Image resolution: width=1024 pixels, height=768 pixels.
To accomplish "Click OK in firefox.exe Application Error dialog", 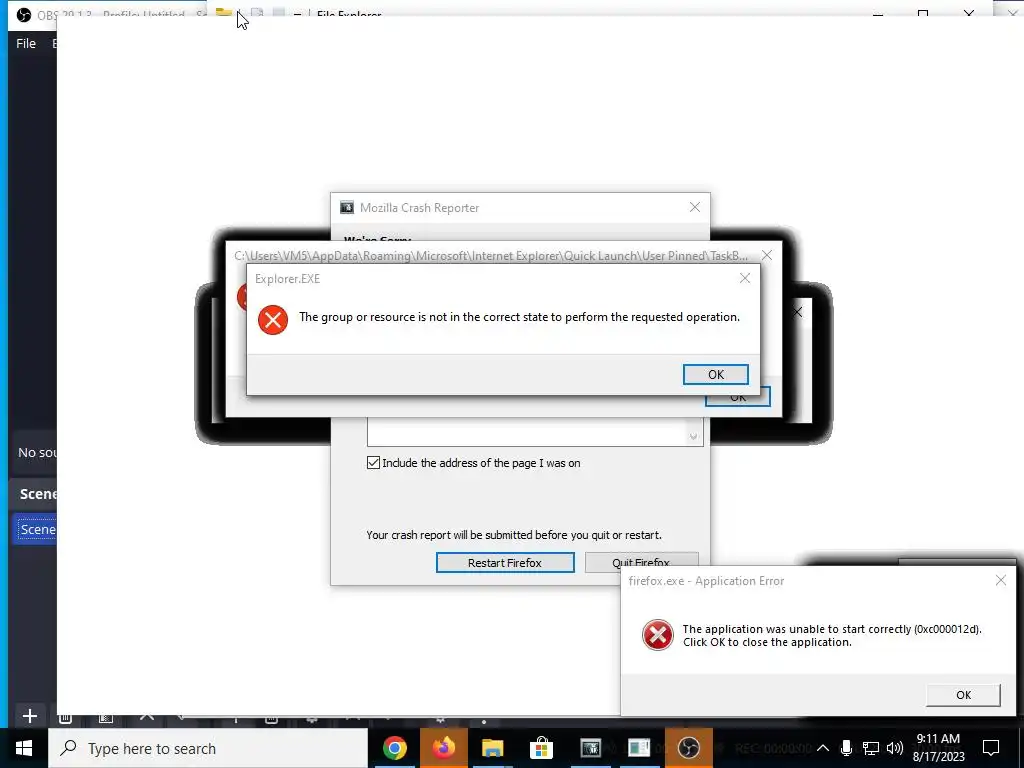I will pos(963,695).
